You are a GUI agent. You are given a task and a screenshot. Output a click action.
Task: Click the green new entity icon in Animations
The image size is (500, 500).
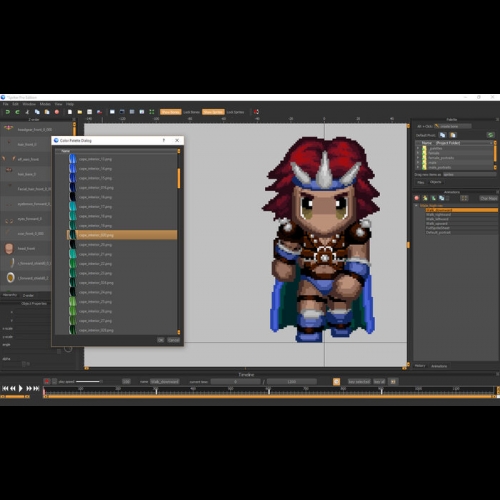(x=433, y=198)
